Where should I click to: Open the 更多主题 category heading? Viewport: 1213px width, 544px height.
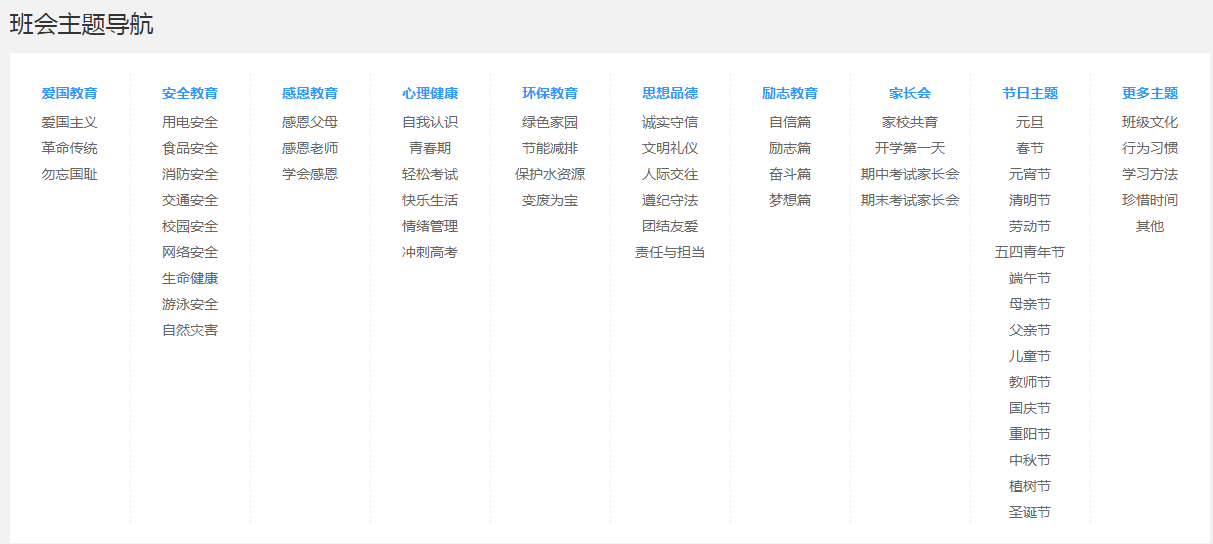click(x=1150, y=93)
